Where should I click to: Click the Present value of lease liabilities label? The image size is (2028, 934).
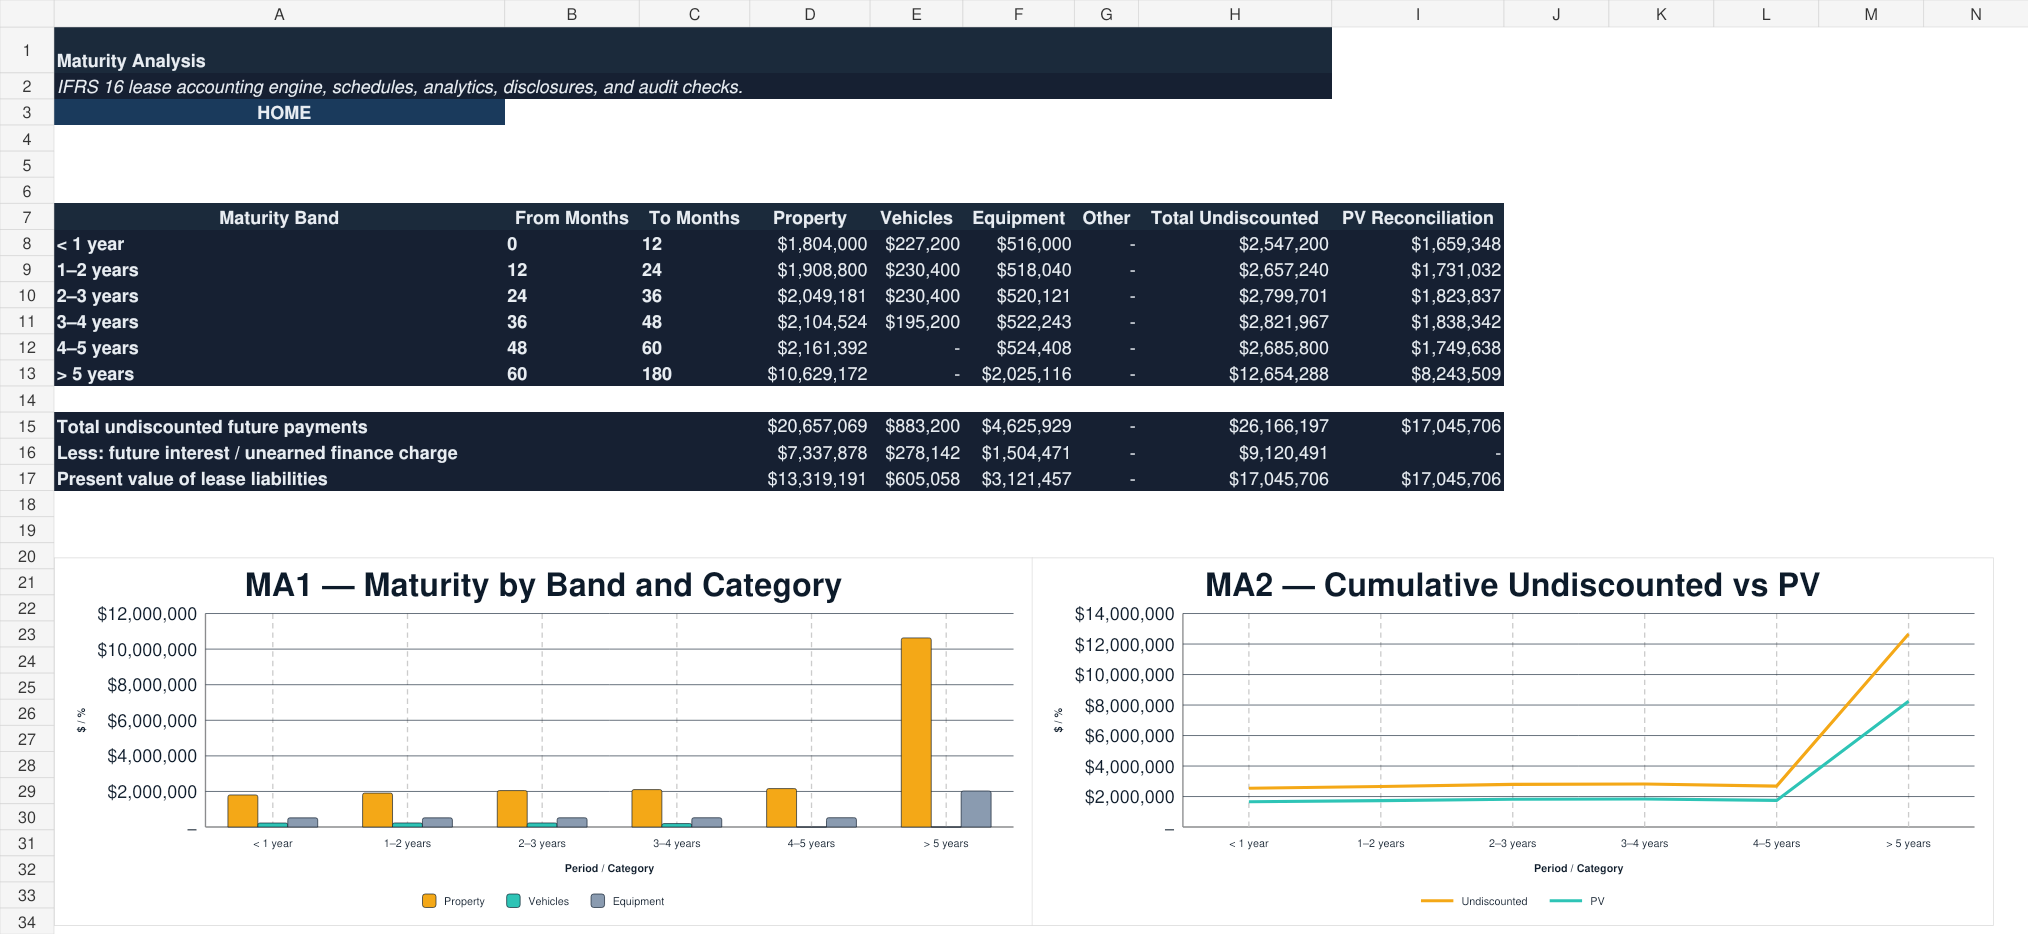192,479
